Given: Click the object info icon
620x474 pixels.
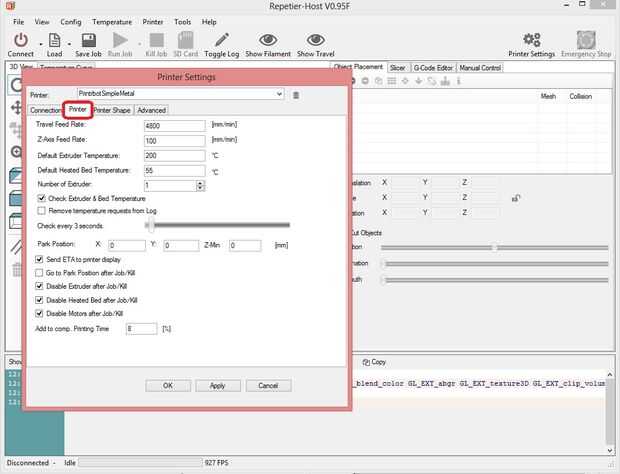Looking at the screenshot, I should [x=459, y=81].
